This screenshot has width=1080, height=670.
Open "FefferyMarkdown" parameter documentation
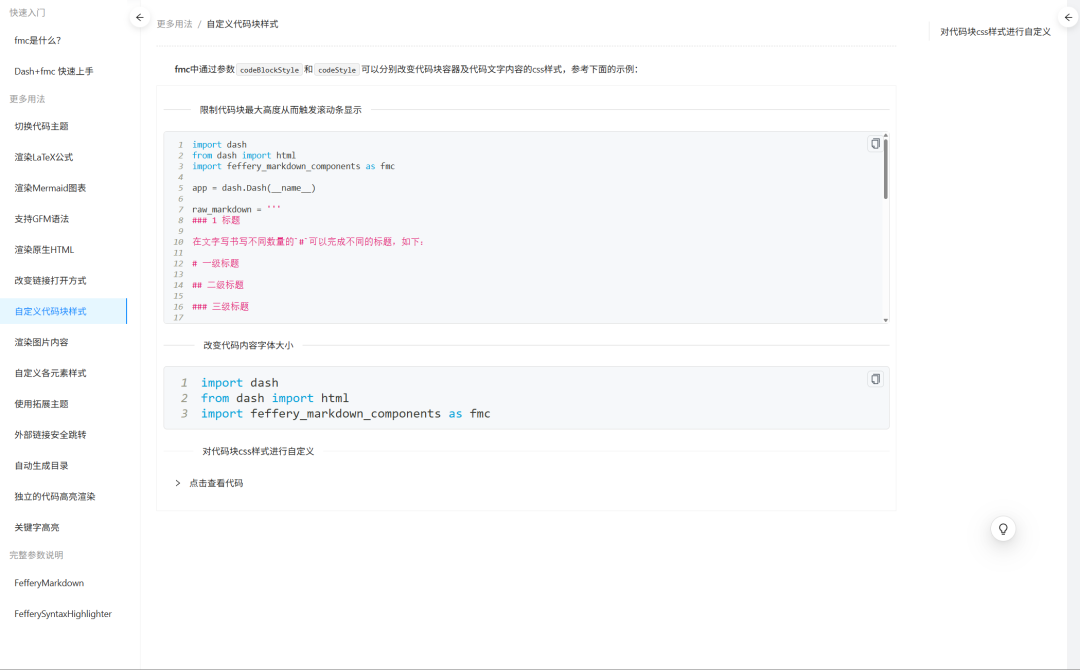(x=49, y=582)
